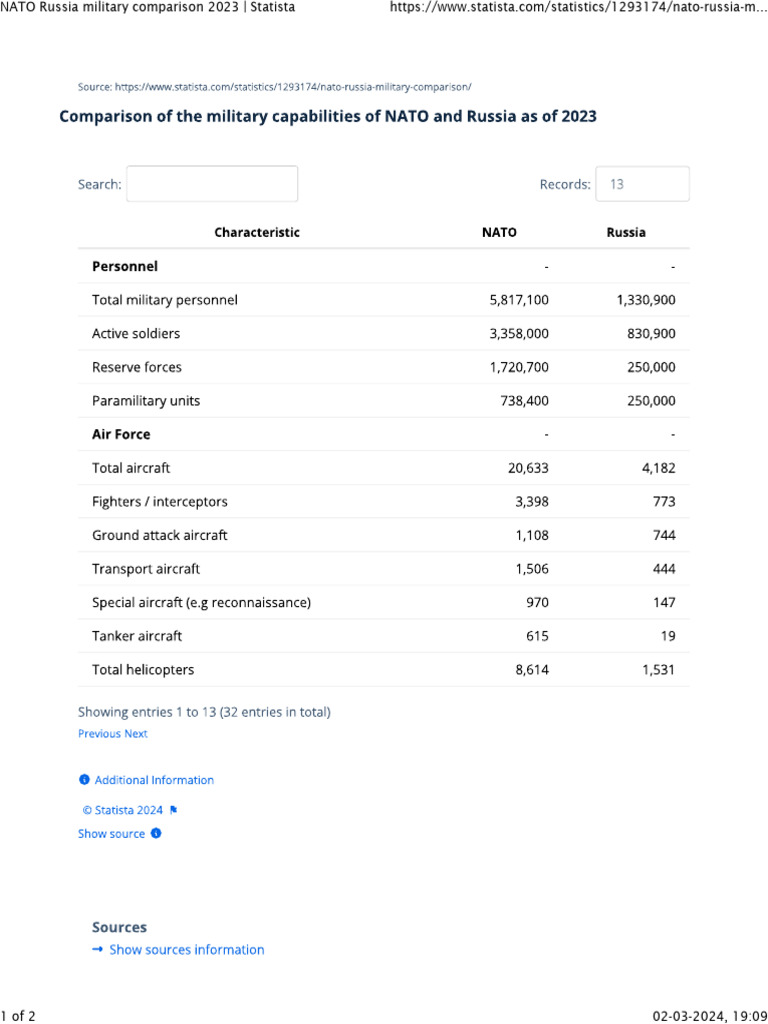This screenshot has height=1024, width=768.
Task: Open the Additional Information link
Action: coord(154,780)
